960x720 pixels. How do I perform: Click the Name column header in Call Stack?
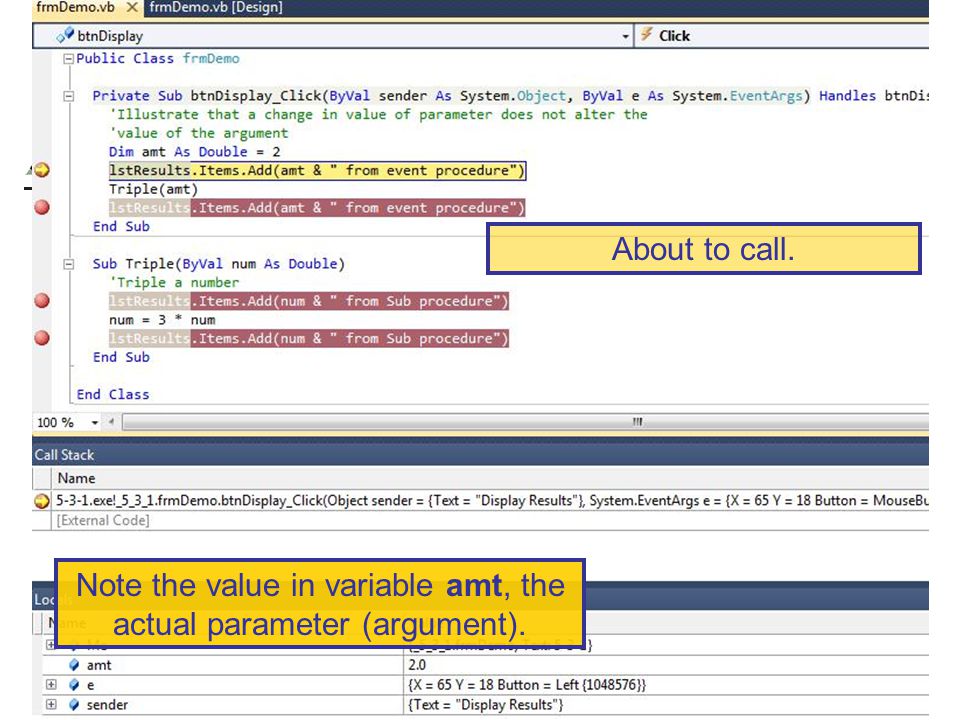tap(77, 478)
